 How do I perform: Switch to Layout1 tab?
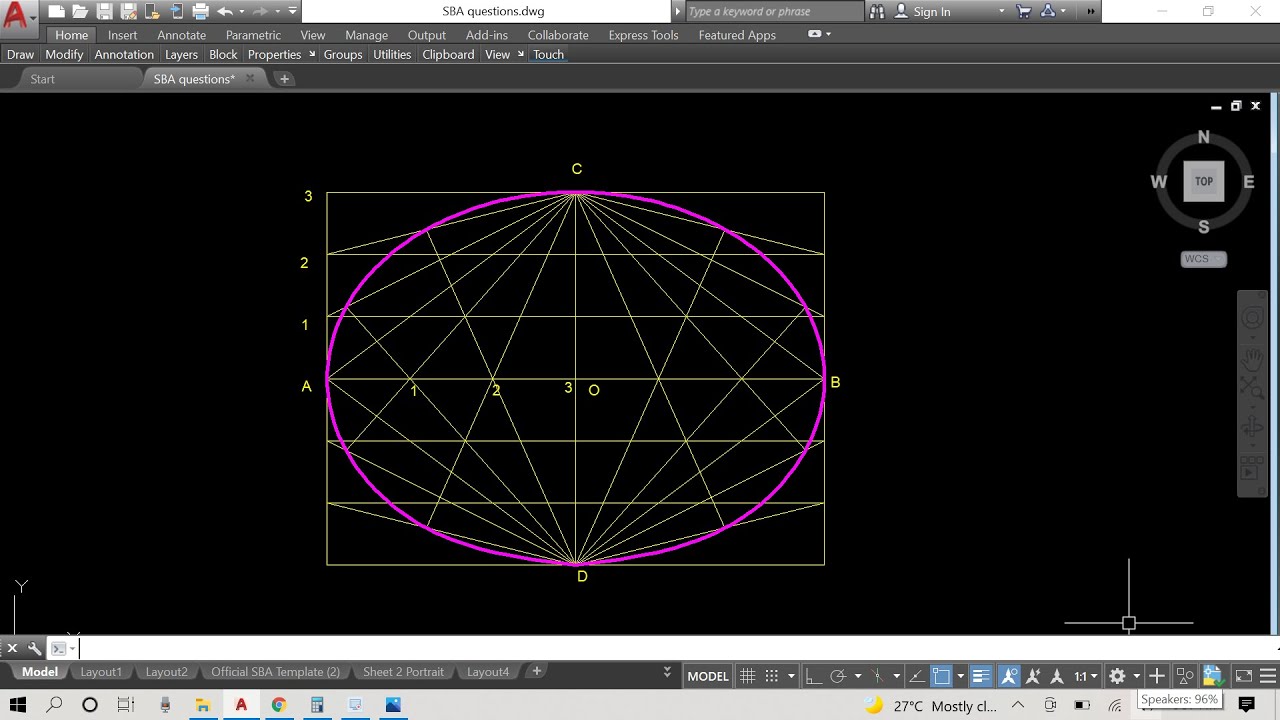pyautogui.click(x=101, y=672)
